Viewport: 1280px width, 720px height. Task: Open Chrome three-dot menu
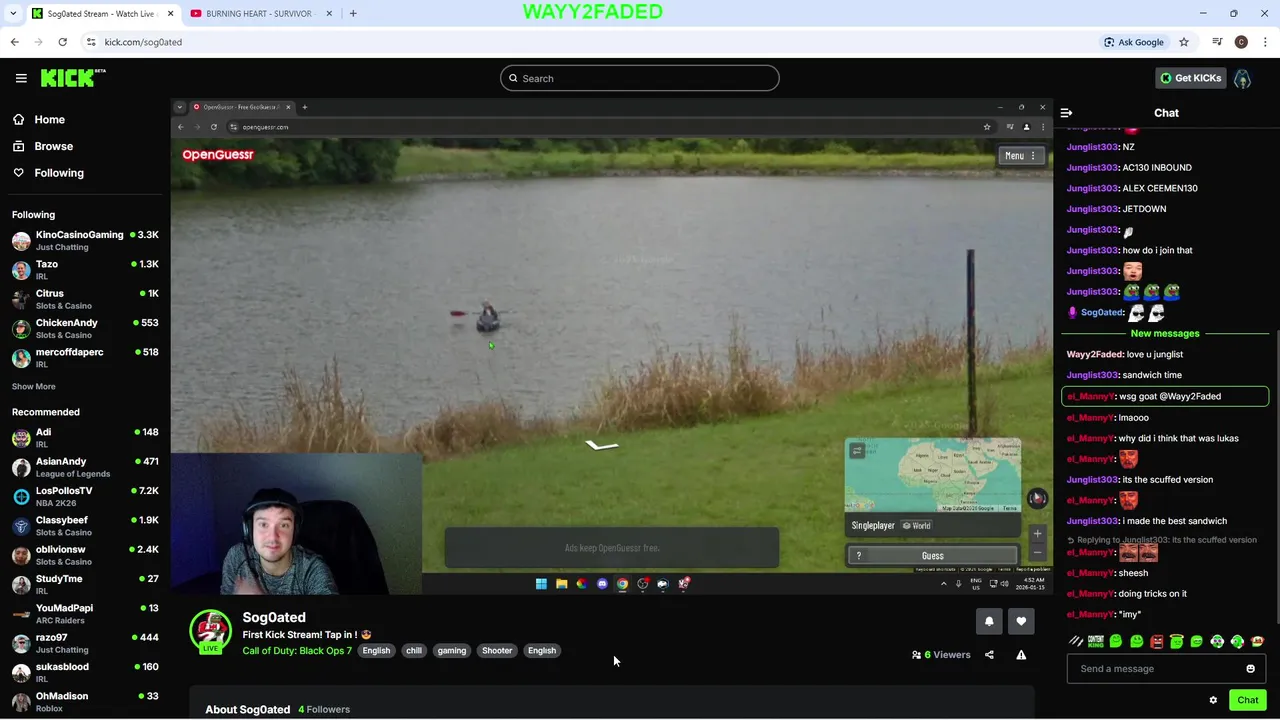point(1266,42)
